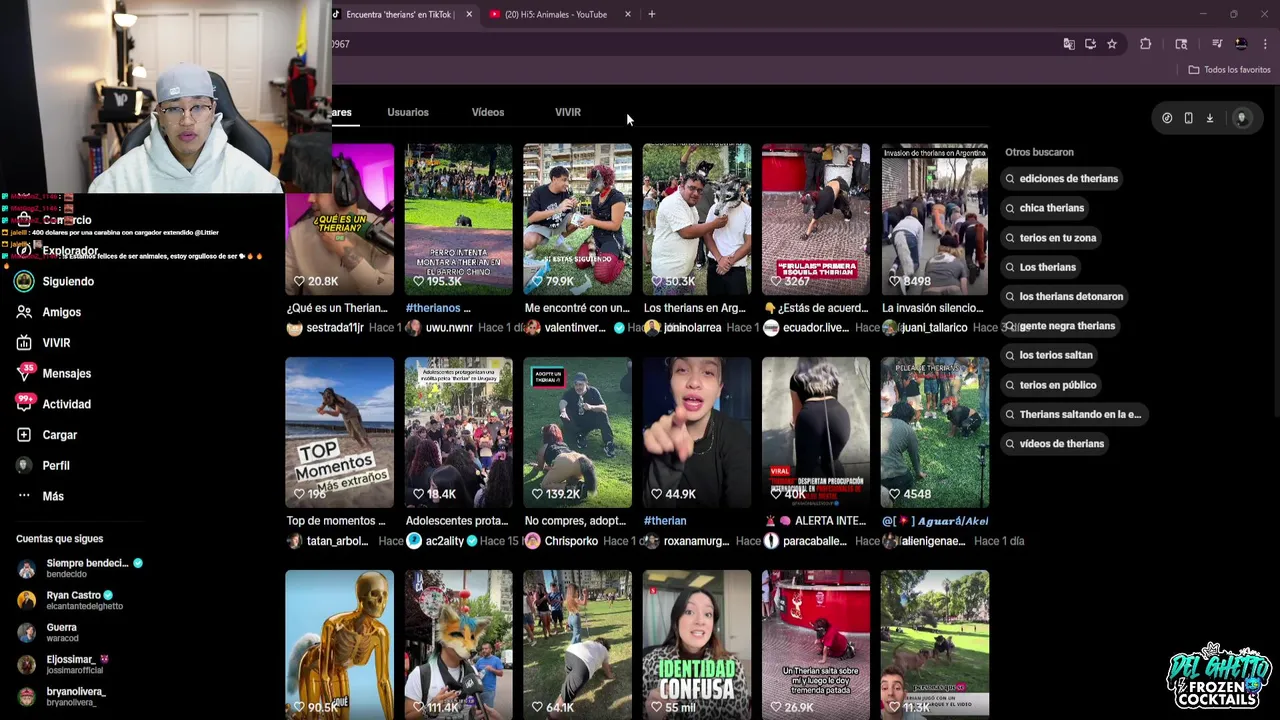The image size is (1280, 720).
Task: Open the Chrome extensions puzzle icon
Action: (x=1146, y=44)
